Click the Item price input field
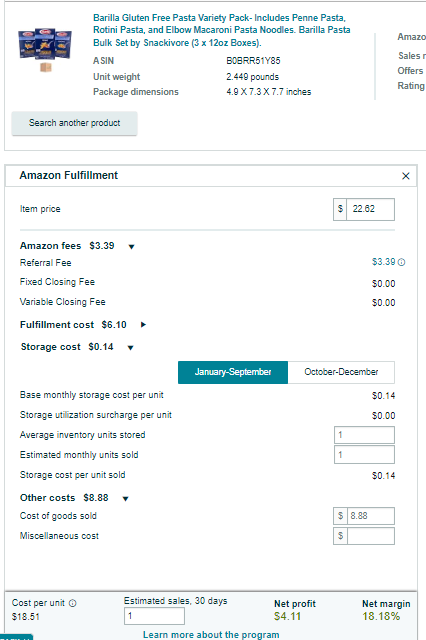Image resolution: width=426 pixels, height=640 pixels. tap(370, 209)
